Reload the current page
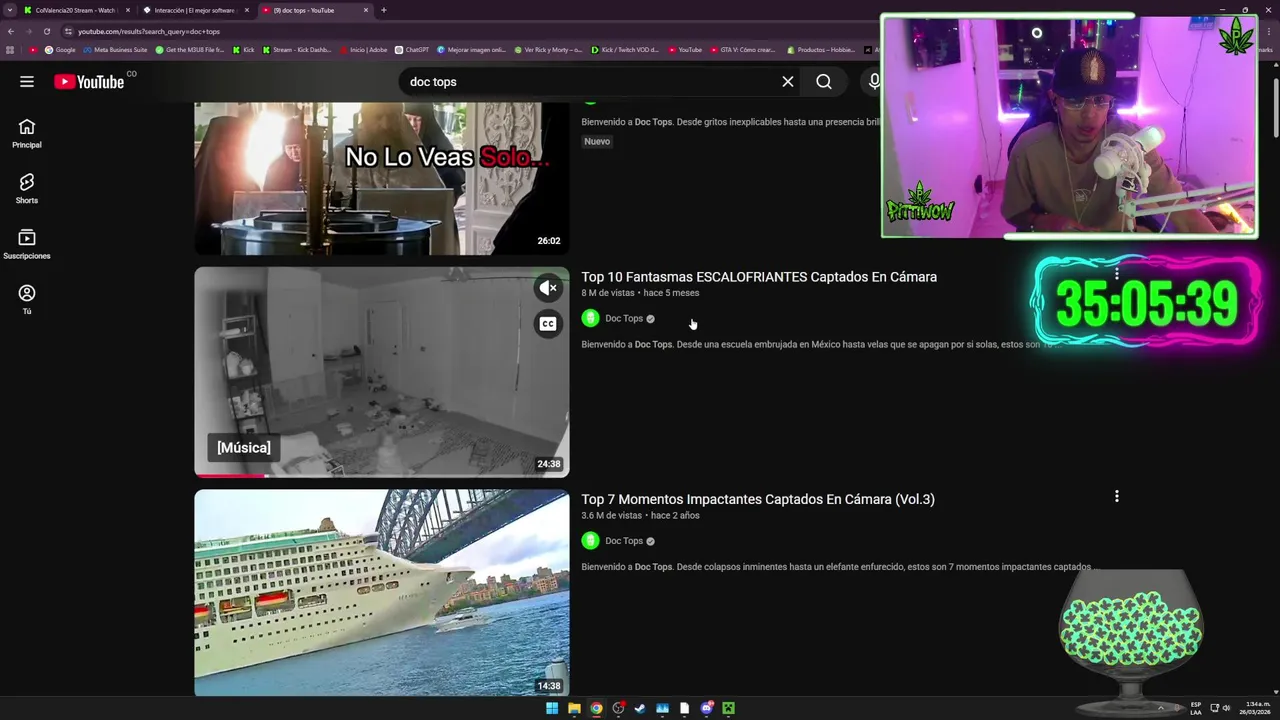 pos(46,31)
